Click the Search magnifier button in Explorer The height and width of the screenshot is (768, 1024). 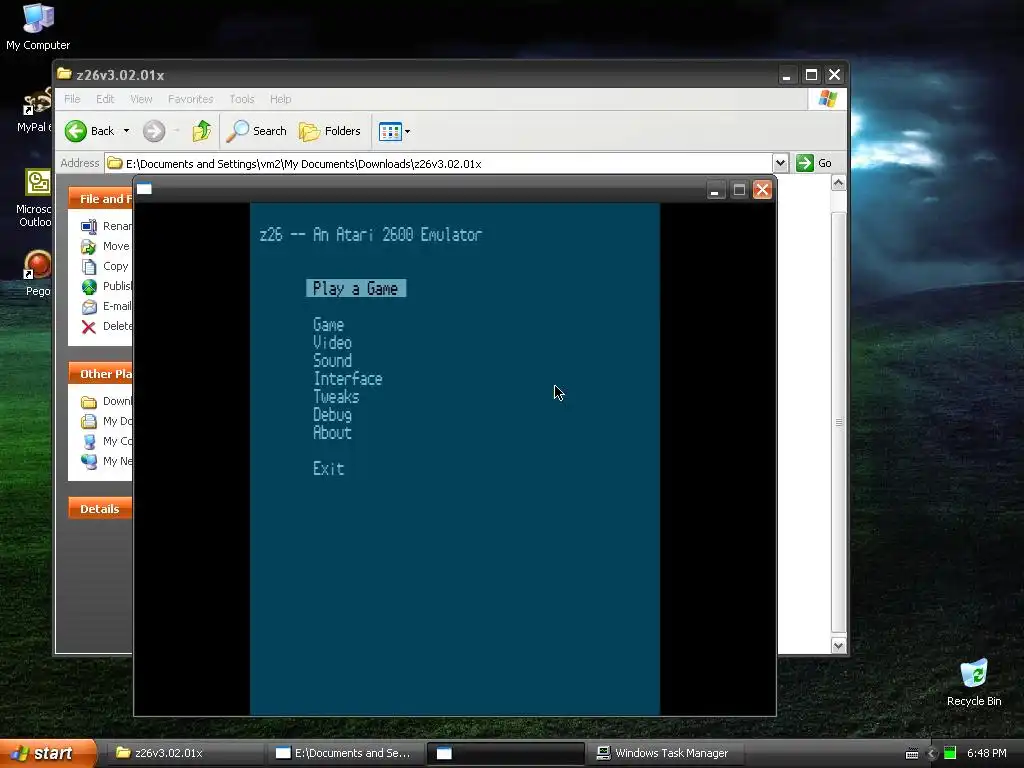(257, 131)
